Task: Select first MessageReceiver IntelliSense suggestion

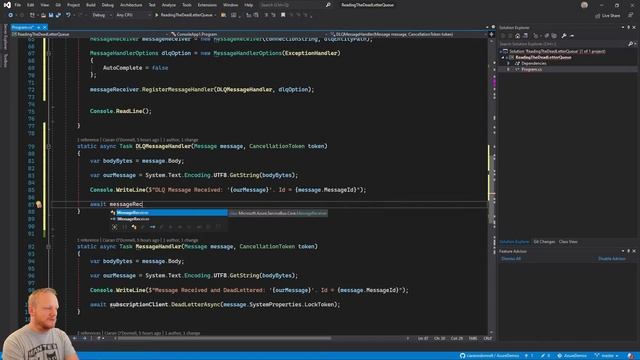Action: click(x=169, y=213)
